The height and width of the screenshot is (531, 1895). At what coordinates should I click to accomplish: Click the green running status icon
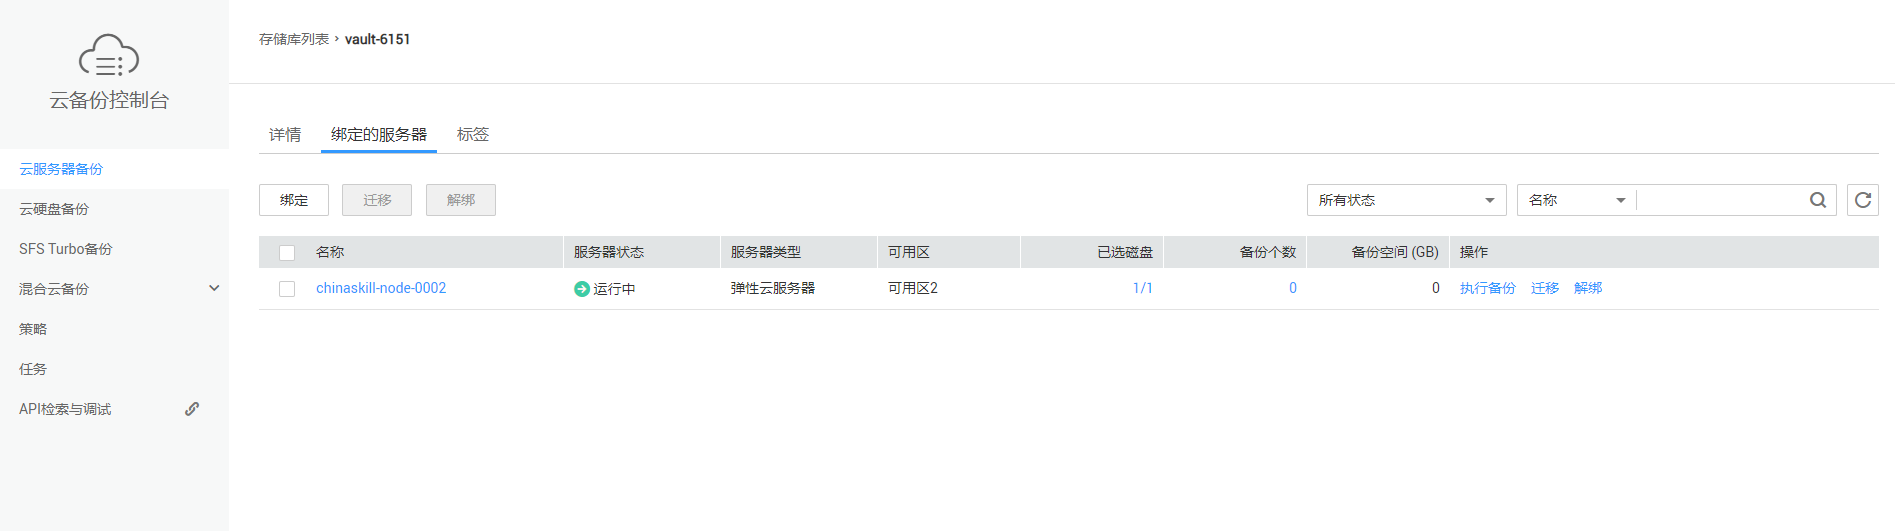[x=581, y=289]
